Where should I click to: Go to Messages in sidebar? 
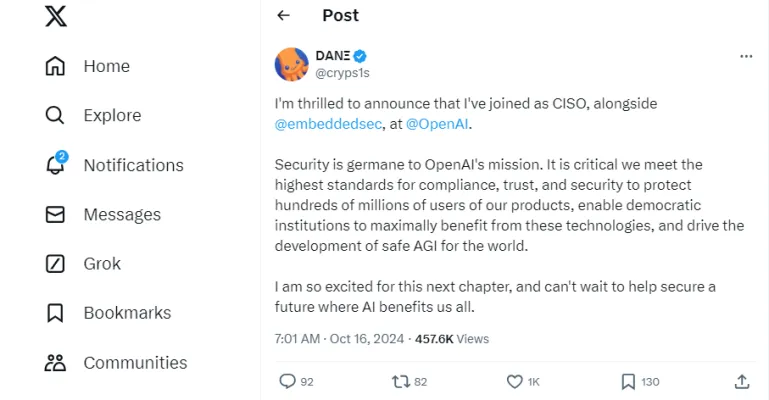point(122,214)
